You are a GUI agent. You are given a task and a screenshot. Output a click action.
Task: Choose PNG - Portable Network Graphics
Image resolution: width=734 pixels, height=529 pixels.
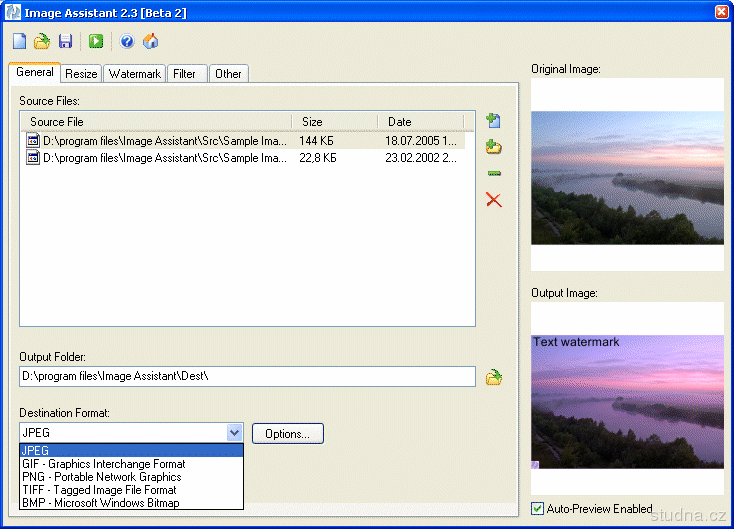tap(132, 477)
